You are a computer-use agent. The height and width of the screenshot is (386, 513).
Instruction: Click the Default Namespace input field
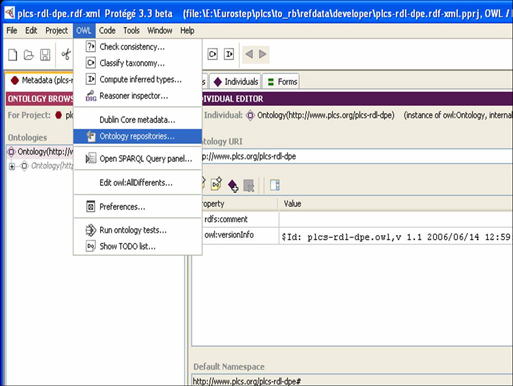coord(352,380)
